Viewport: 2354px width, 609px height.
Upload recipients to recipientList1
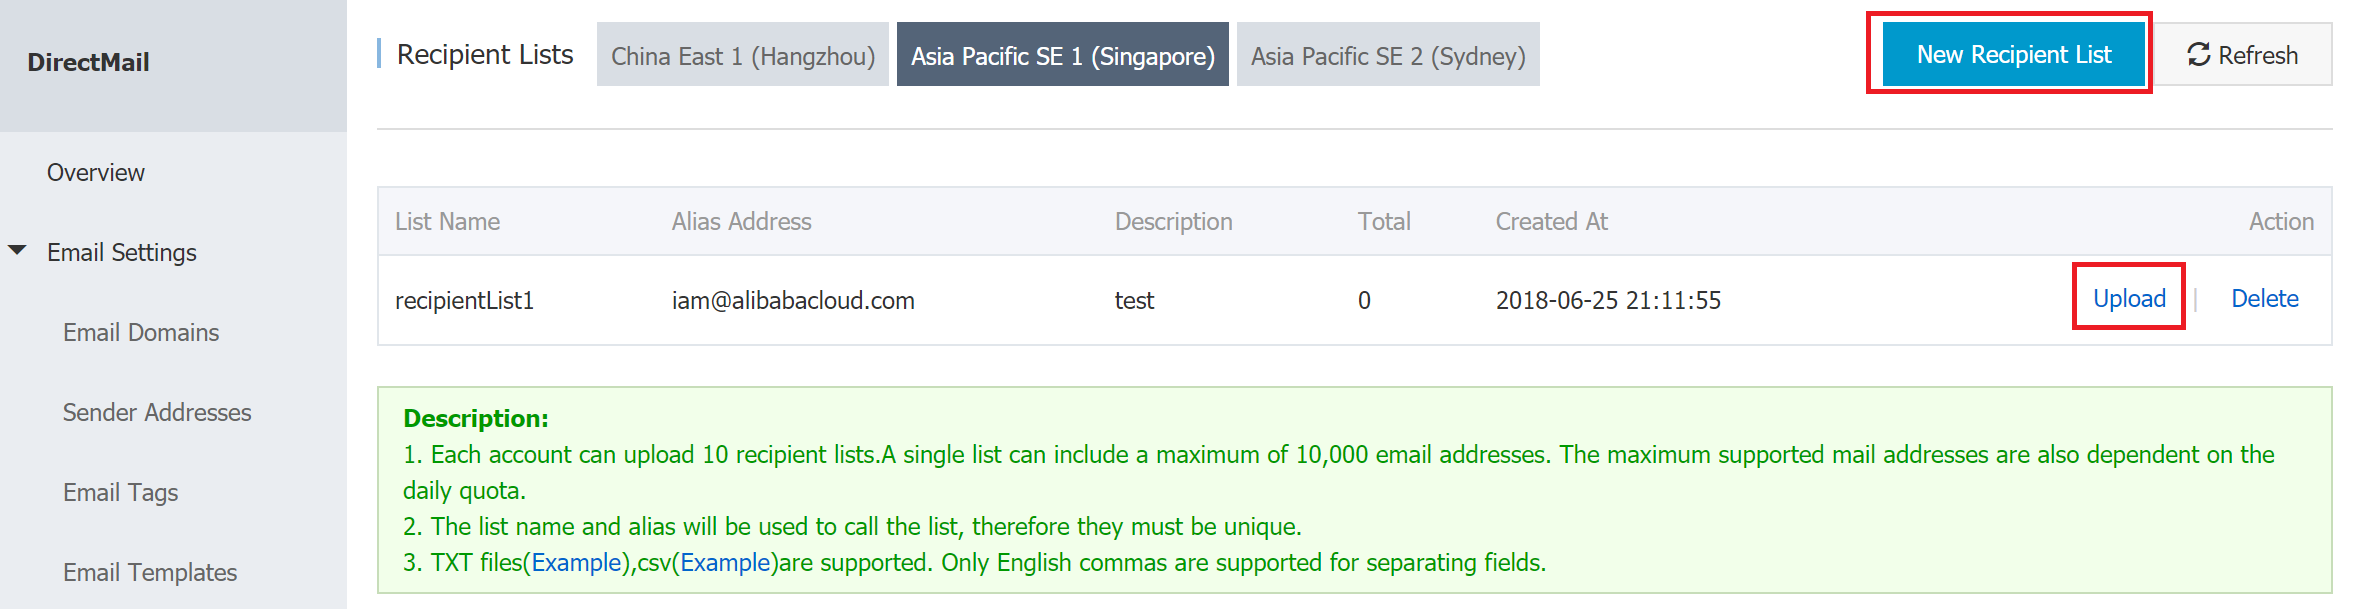(2129, 299)
